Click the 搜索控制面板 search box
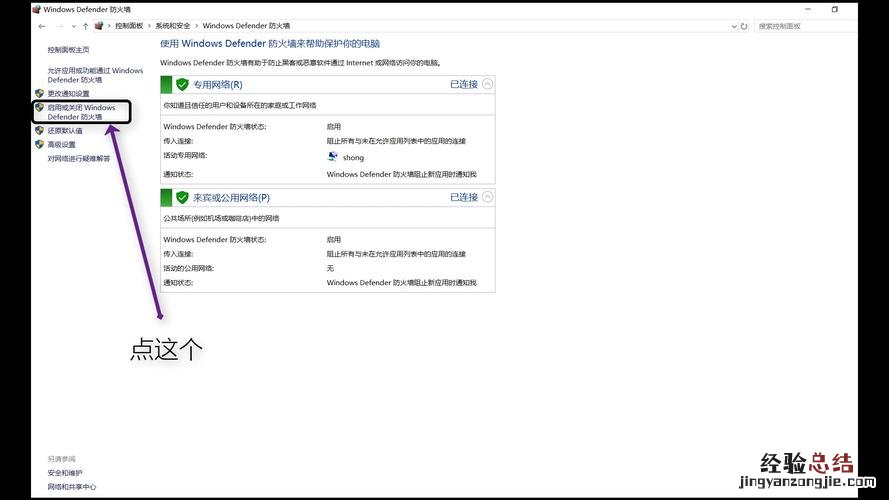 click(x=800, y=25)
